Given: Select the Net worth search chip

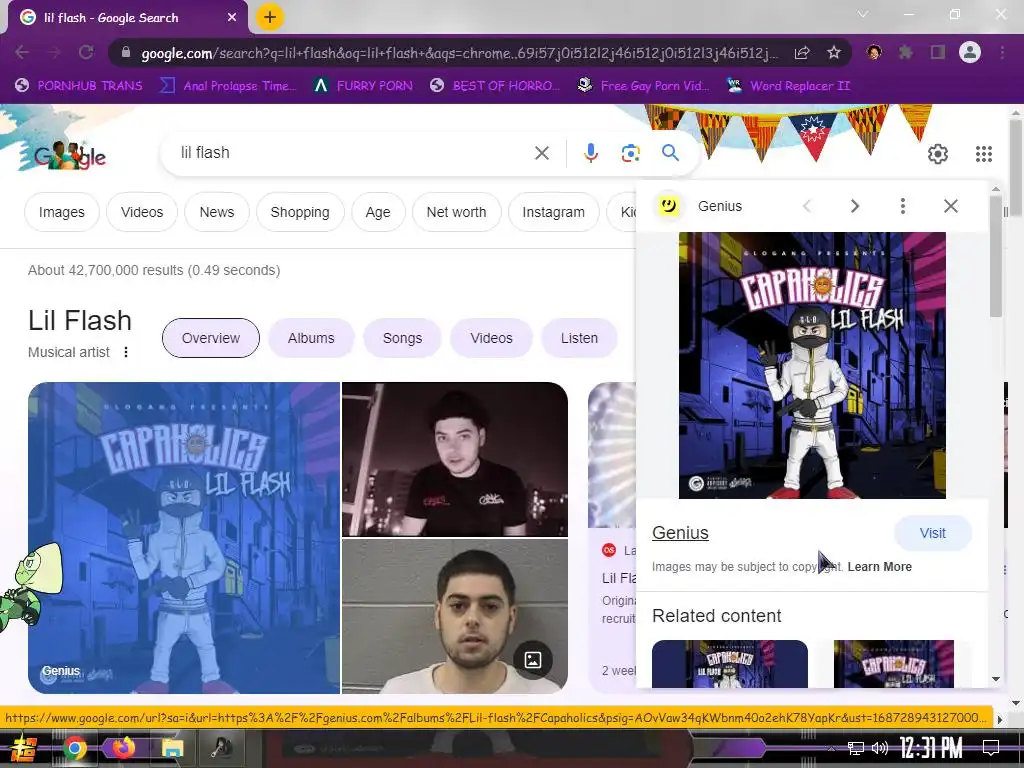Looking at the screenshot, I should 456,212.
